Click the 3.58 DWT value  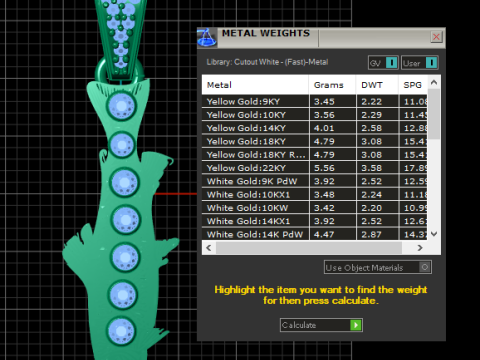point(371,168)
